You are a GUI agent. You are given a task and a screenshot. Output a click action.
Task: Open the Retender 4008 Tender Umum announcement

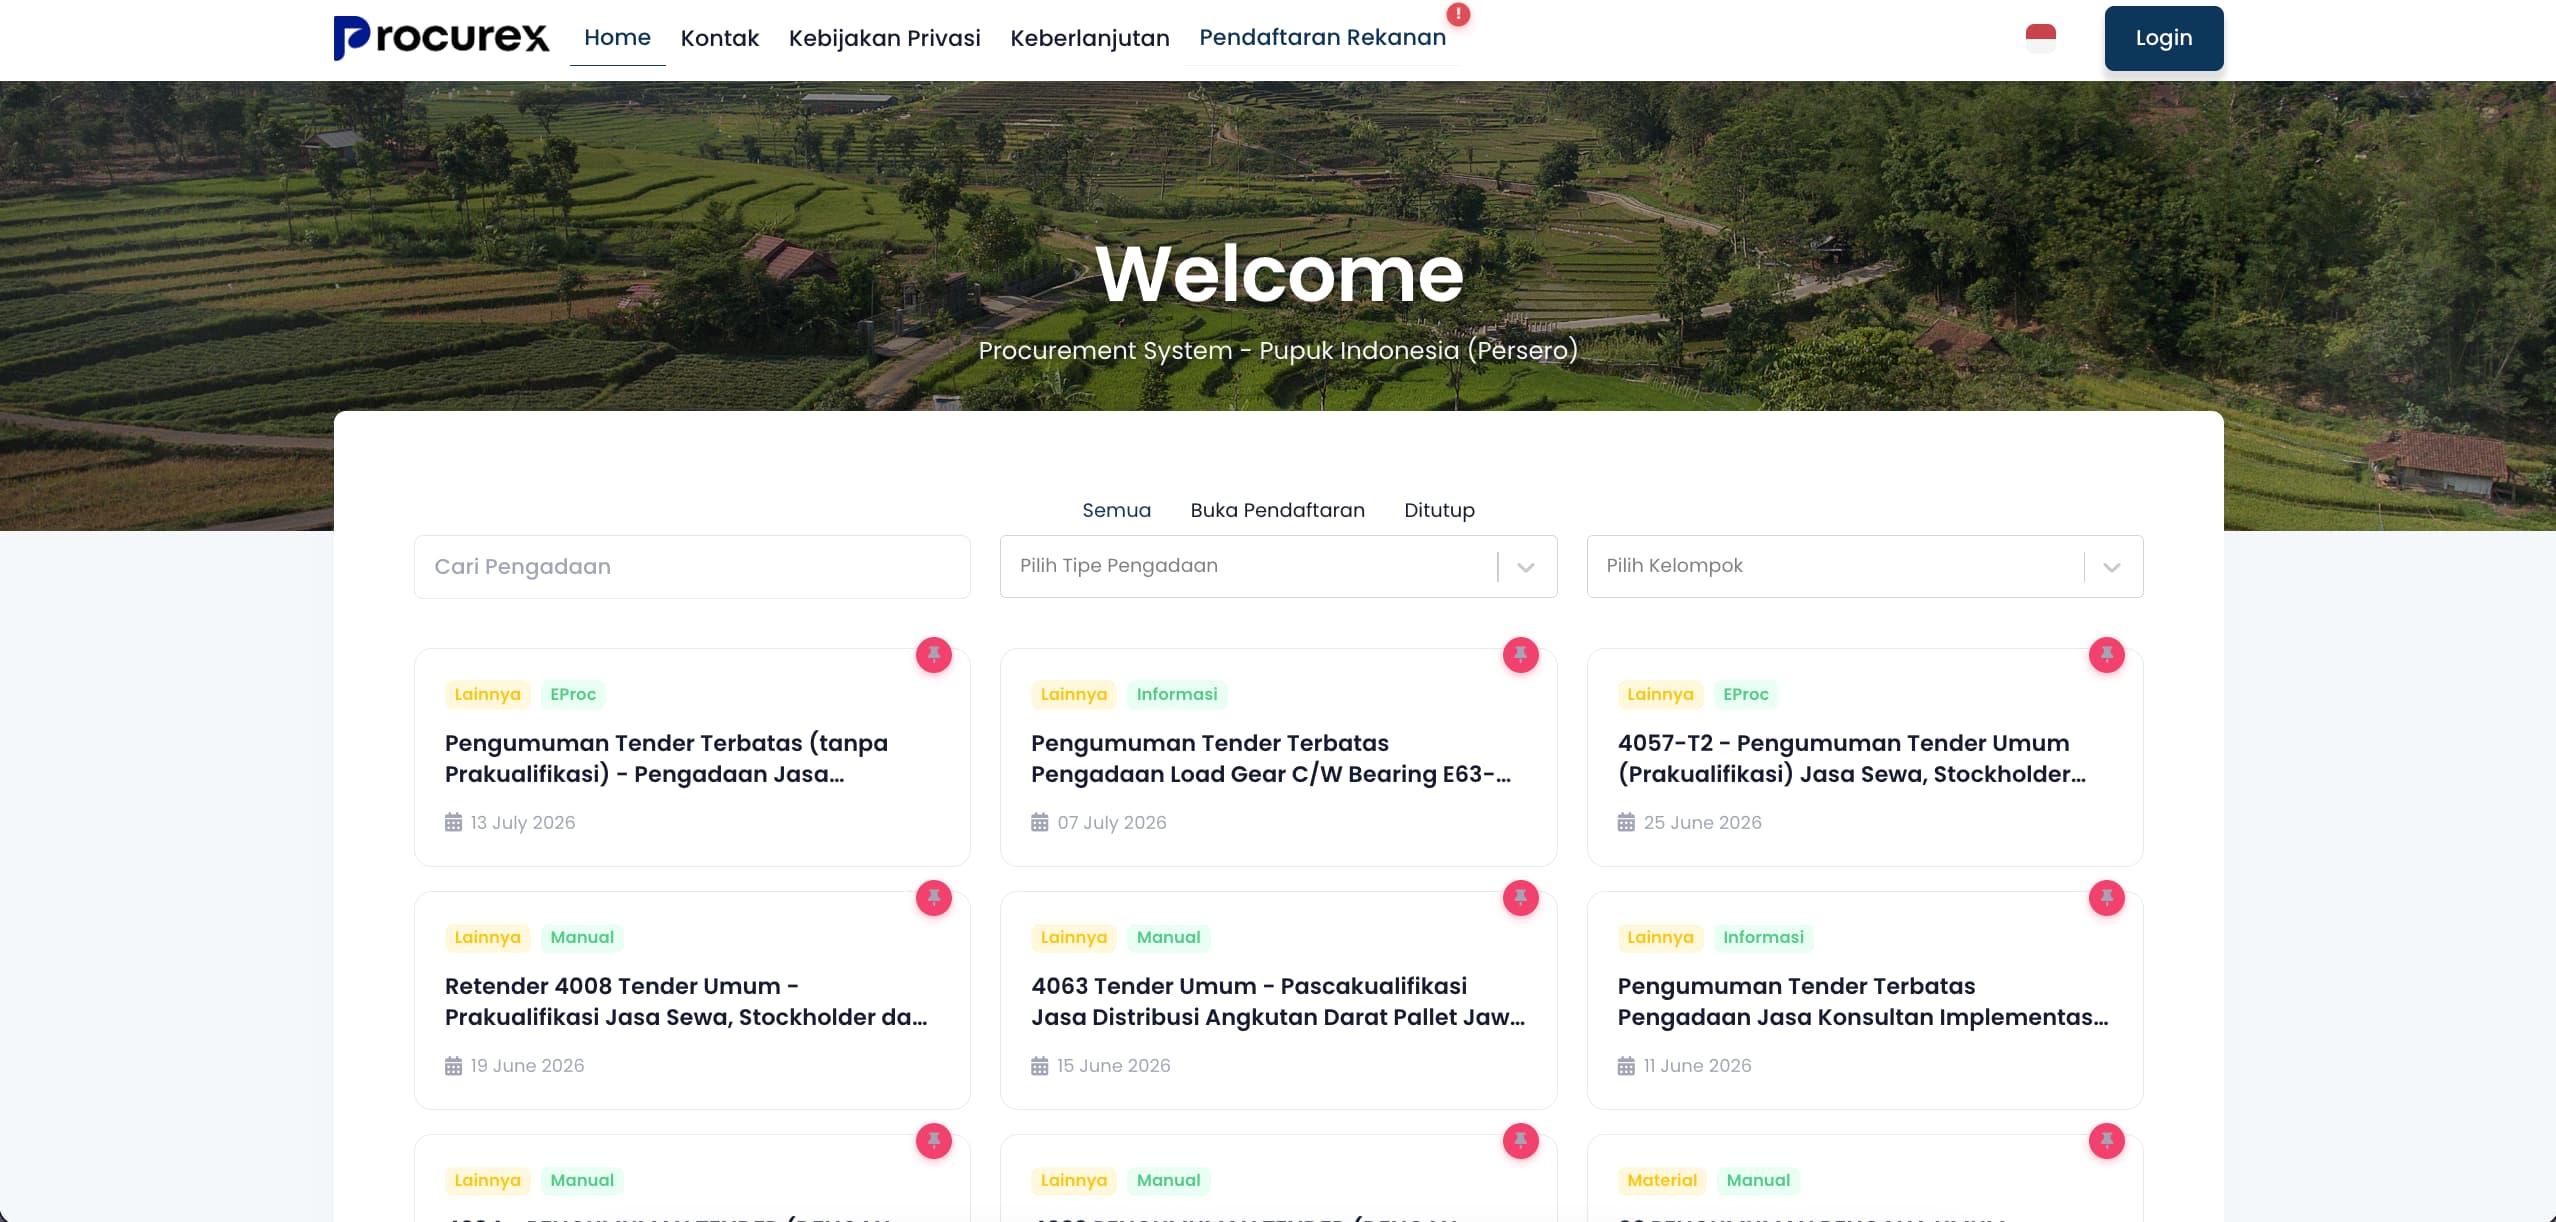point(686,1001)
